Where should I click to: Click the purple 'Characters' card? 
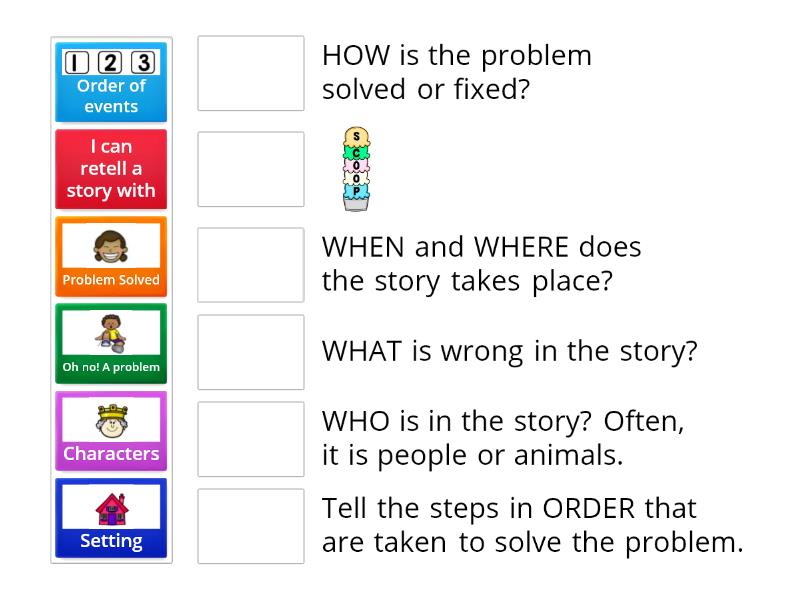111,430
